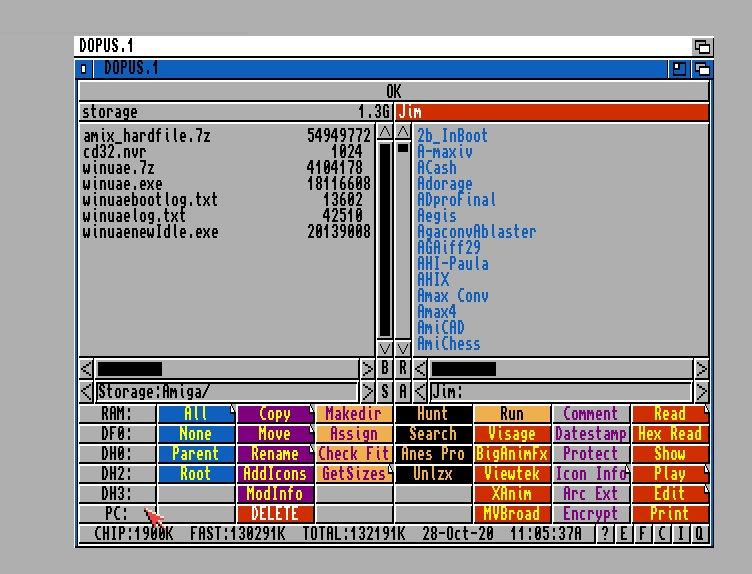Image resolution: width=752 pixels, height=574 pixels.
Task: Click the Play button
Action: [x=670, y=474]
